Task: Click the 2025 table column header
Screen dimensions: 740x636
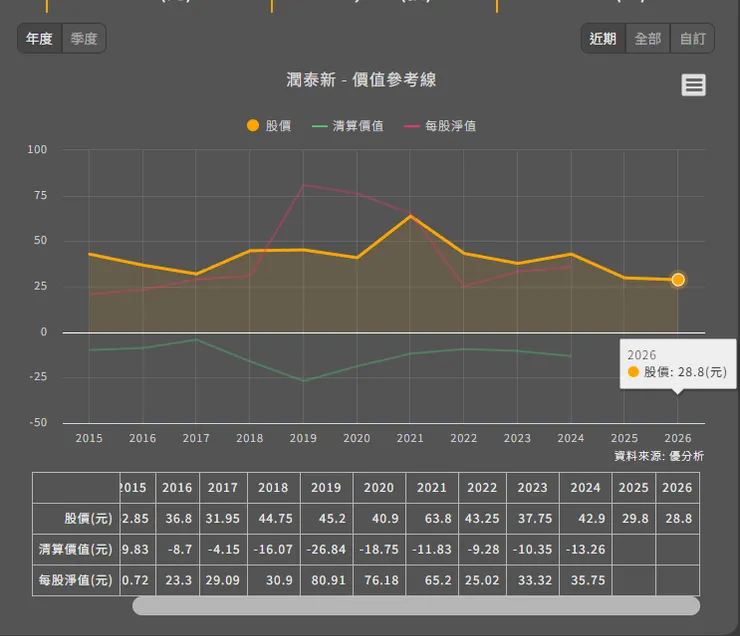Action: click(634, 487)
